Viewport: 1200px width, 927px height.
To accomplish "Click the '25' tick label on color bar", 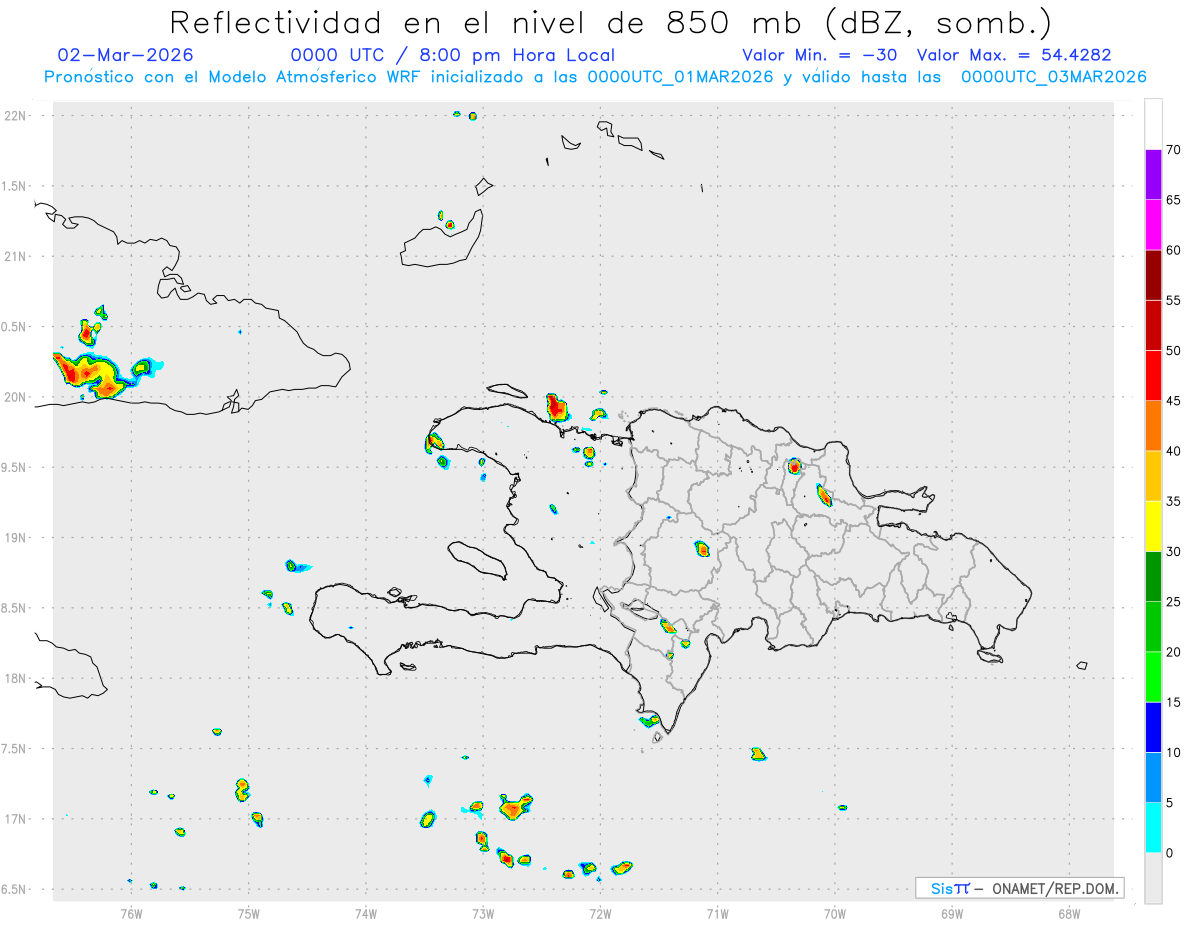I will [1173, 602].
